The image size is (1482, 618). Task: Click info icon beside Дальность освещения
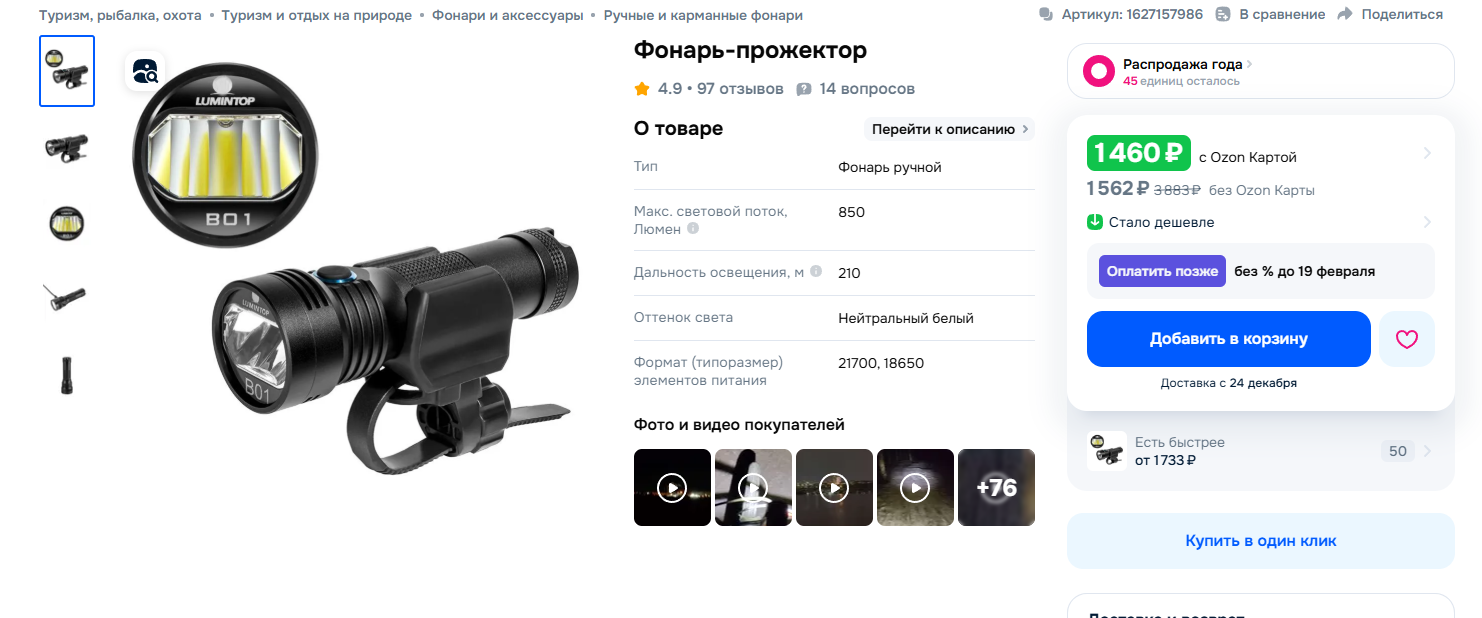pyautogui.click(x=816, y=272)
